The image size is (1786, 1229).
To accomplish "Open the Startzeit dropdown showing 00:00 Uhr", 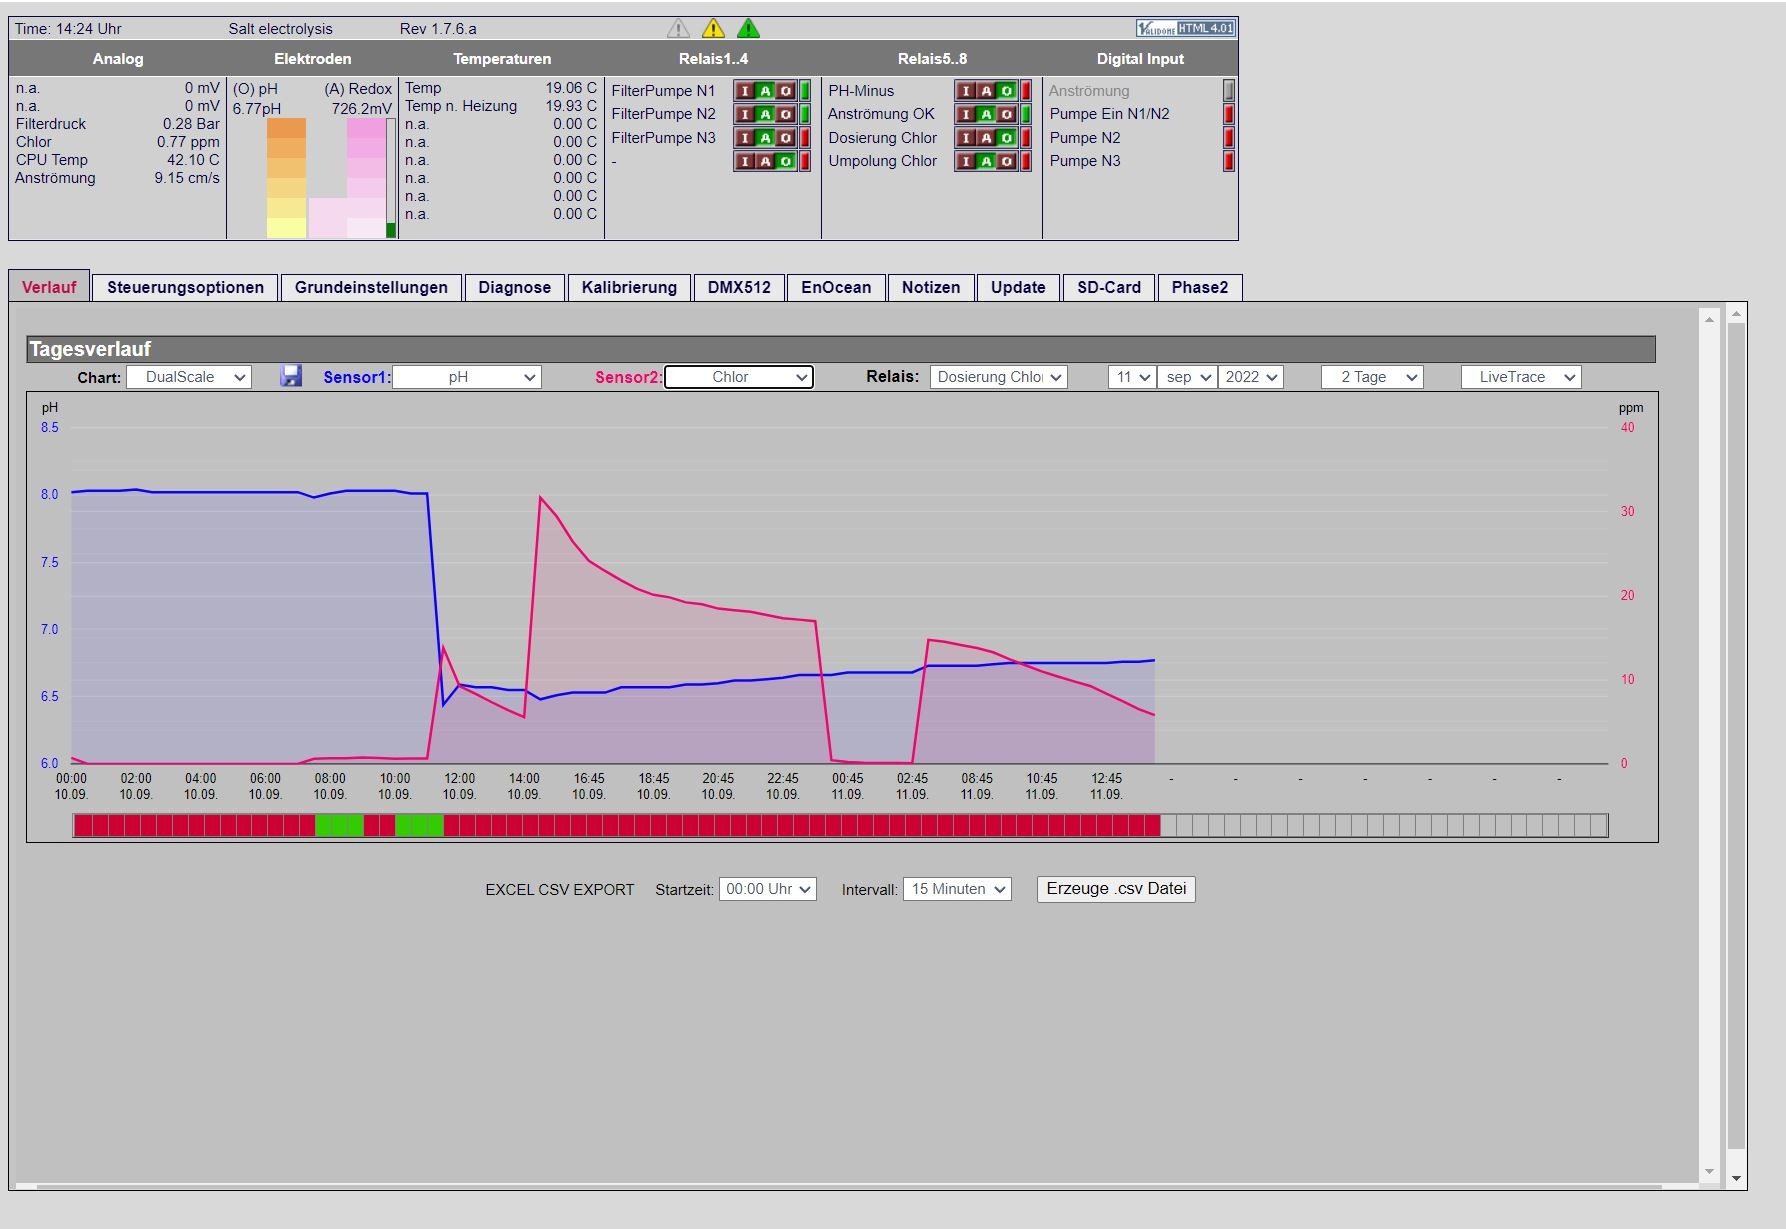I will pyautogui.click(x=768, y=889).
